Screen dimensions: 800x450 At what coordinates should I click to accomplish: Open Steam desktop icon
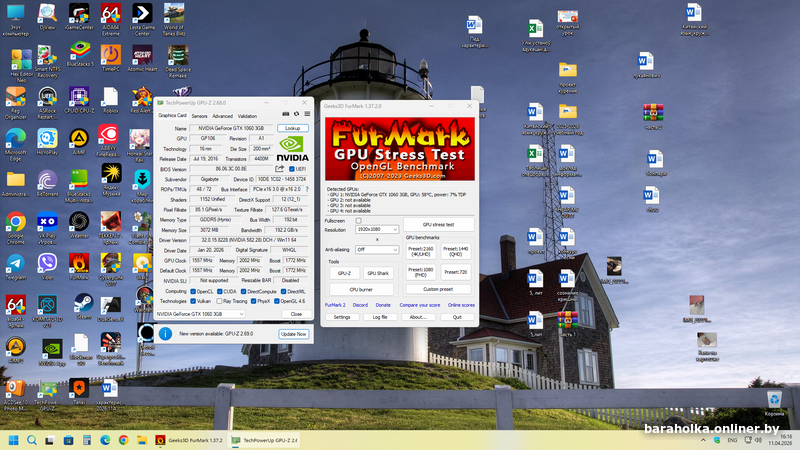(x=83, y=306)
